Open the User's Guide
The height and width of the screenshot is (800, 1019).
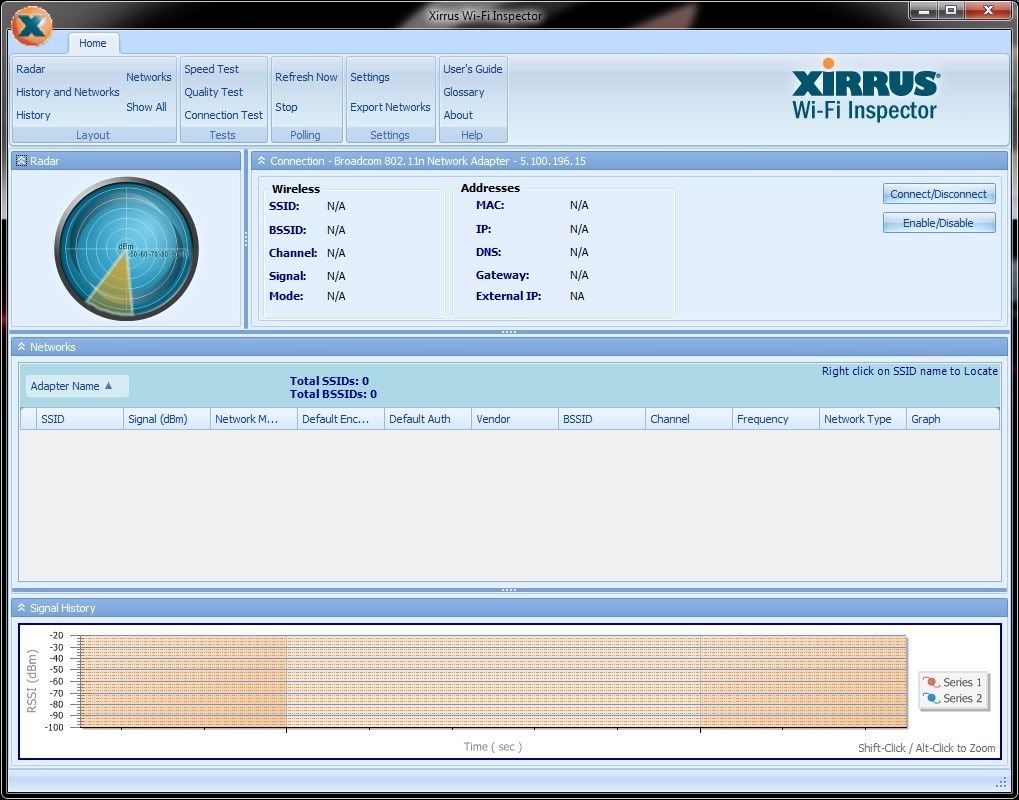click(x=472, y=69)
